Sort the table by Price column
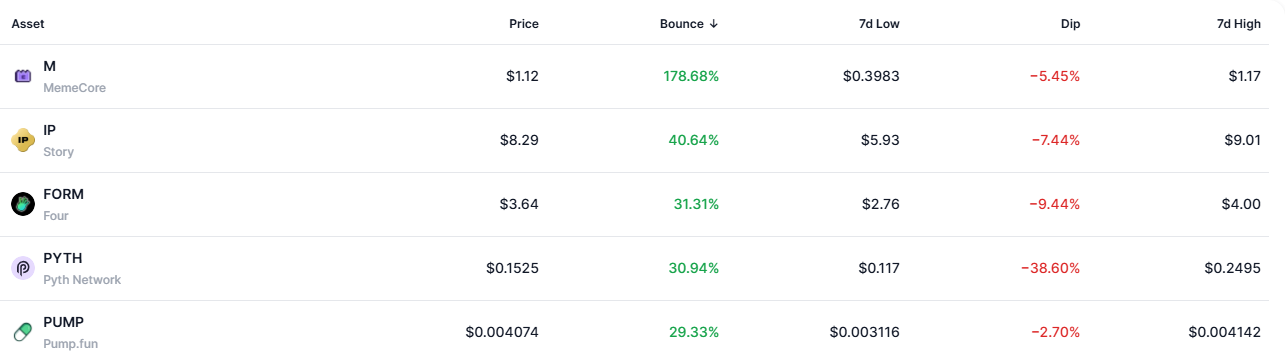Image resolution: width=1285 pixels, height=362 pixels. [523, 24]
